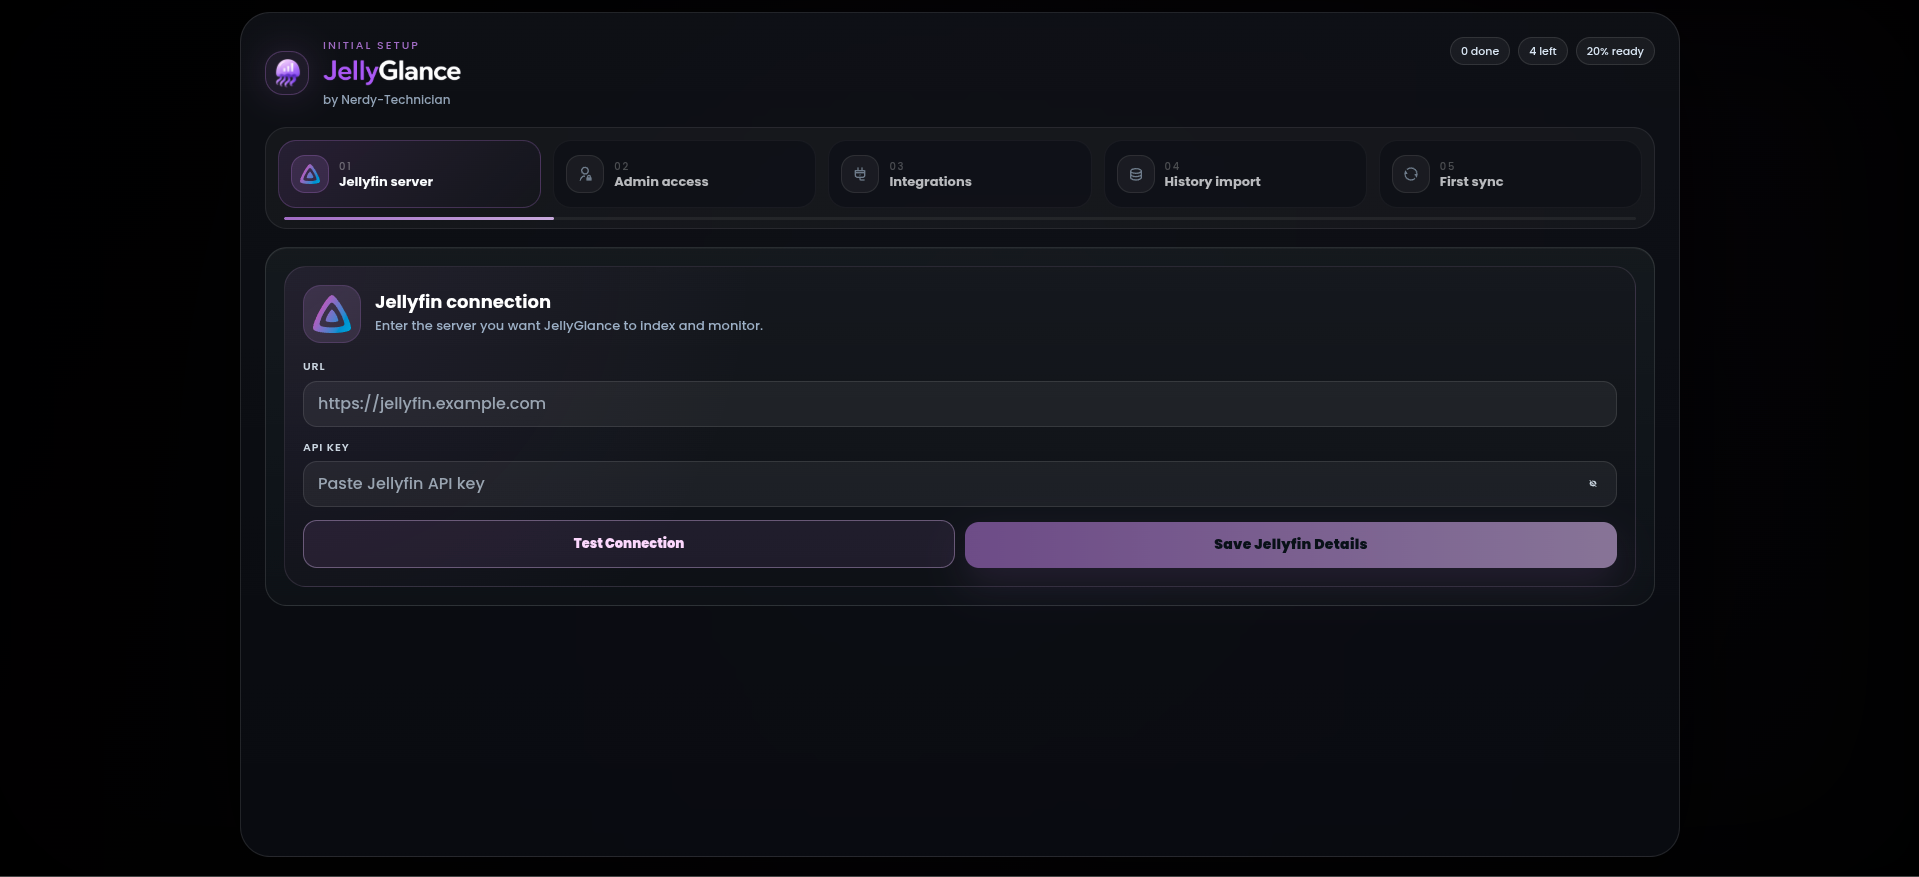The width and height of the screenshot is (1919, 877).
Task: Click the "INITIAL SETUP" label
Action: (x=371, y=46)
